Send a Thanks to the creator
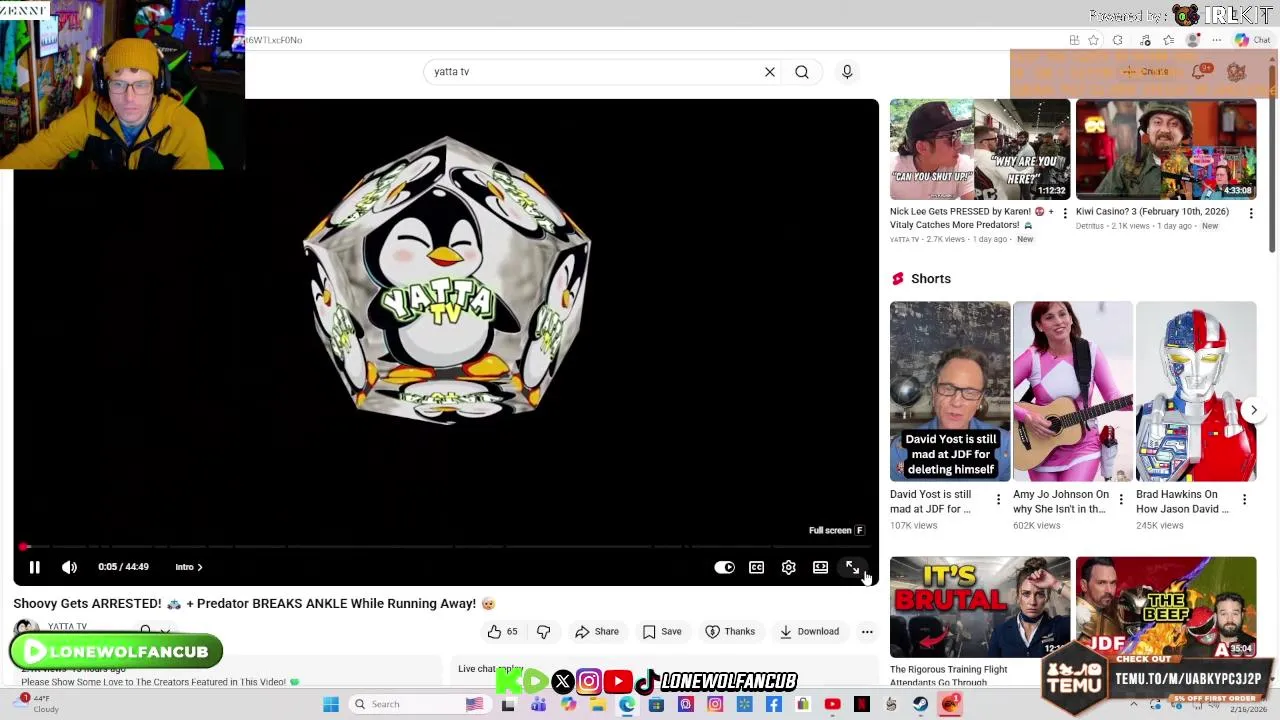Image resolution: width=1280 pixels, height=720 pixels. (730, 631)
